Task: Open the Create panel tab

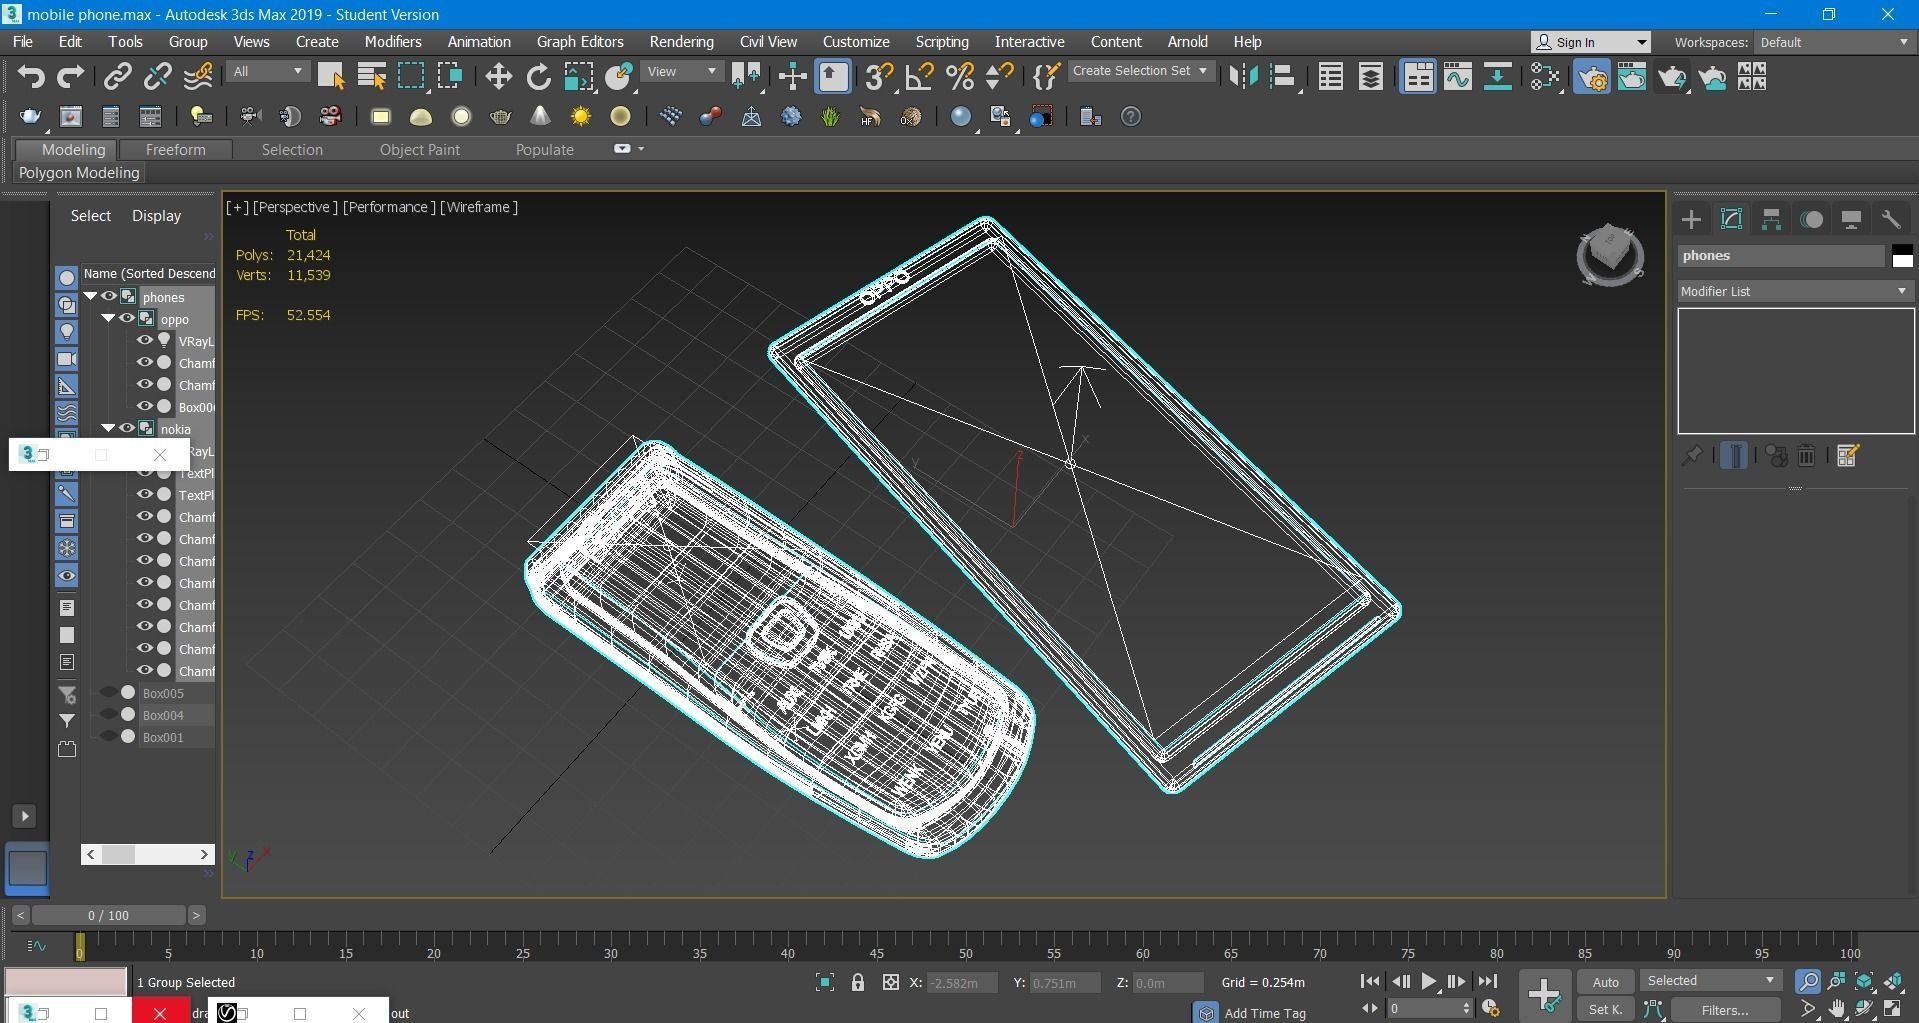Action: click(1691, 220)
